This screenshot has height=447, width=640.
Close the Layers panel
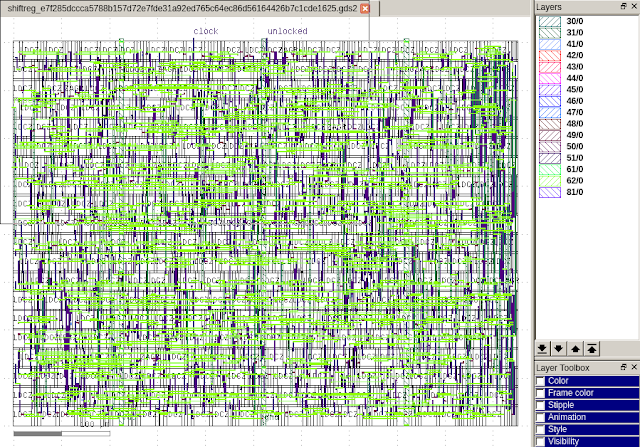point(634,6)
